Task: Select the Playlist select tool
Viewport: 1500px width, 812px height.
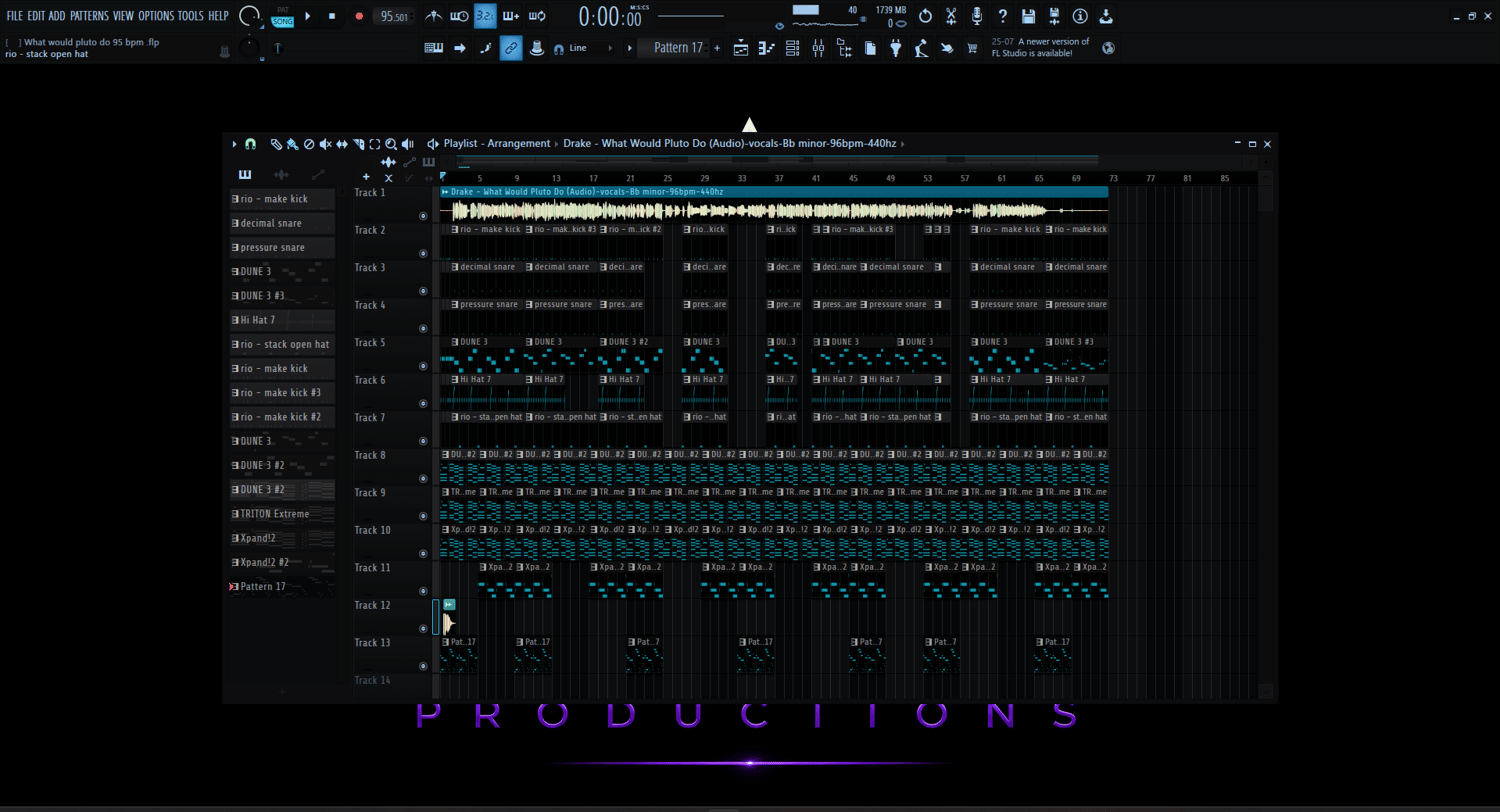Action: [x=375, y=144]
